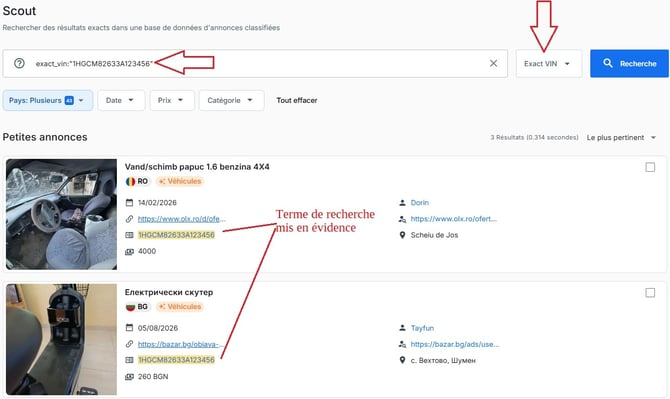Click the Véhicules tag in Електрически скутер listing
The image size is (670, 399).
(179, 307)
